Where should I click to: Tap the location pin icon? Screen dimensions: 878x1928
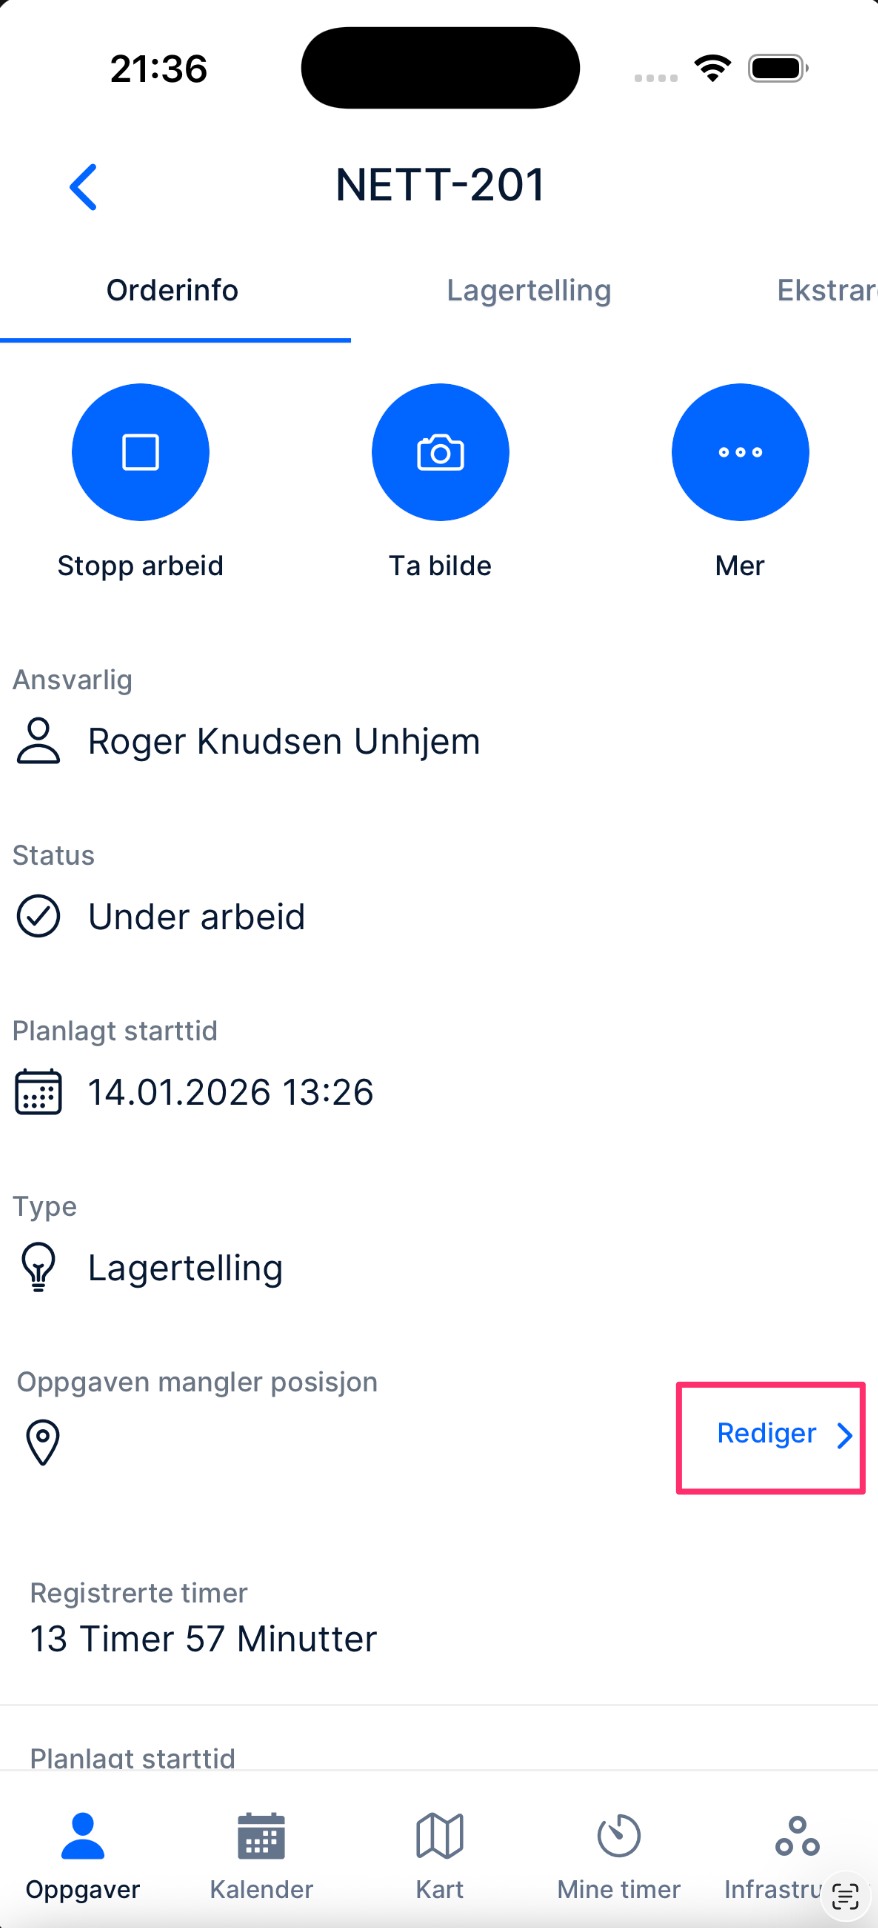click(42, 1442)
